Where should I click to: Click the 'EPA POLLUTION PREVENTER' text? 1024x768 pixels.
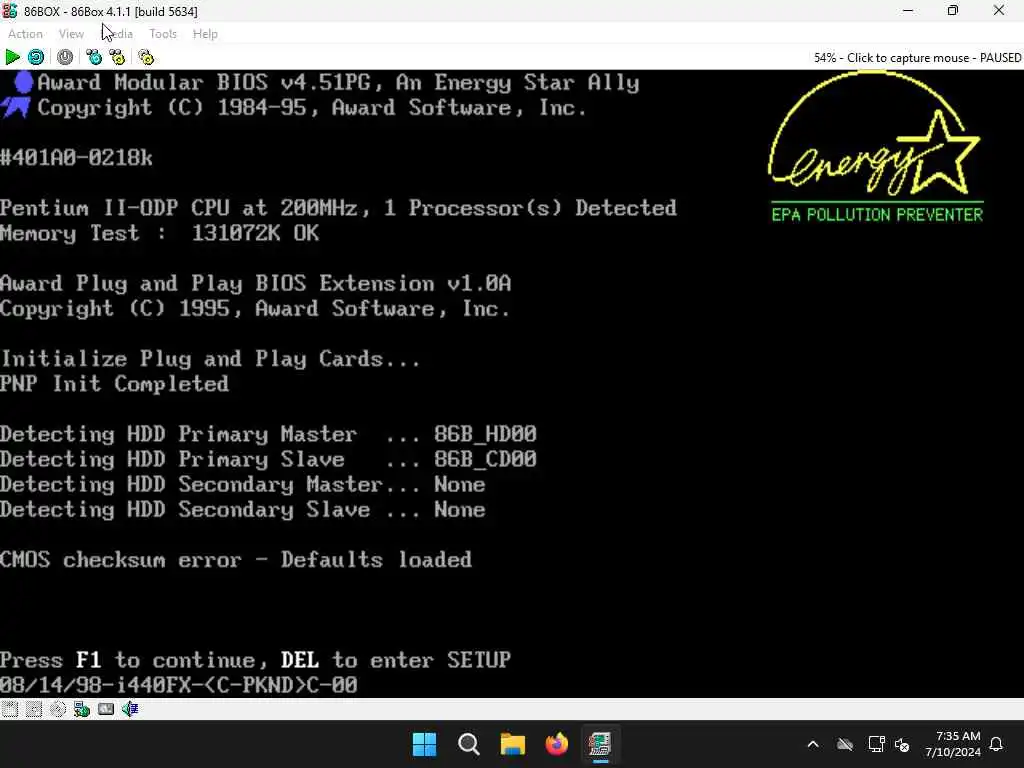[877, 215]
